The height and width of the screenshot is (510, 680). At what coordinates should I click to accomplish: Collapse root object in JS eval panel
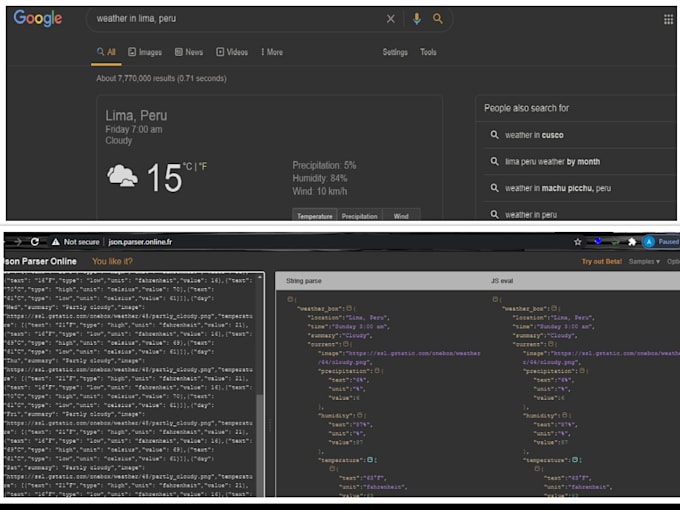click(495, 299)
